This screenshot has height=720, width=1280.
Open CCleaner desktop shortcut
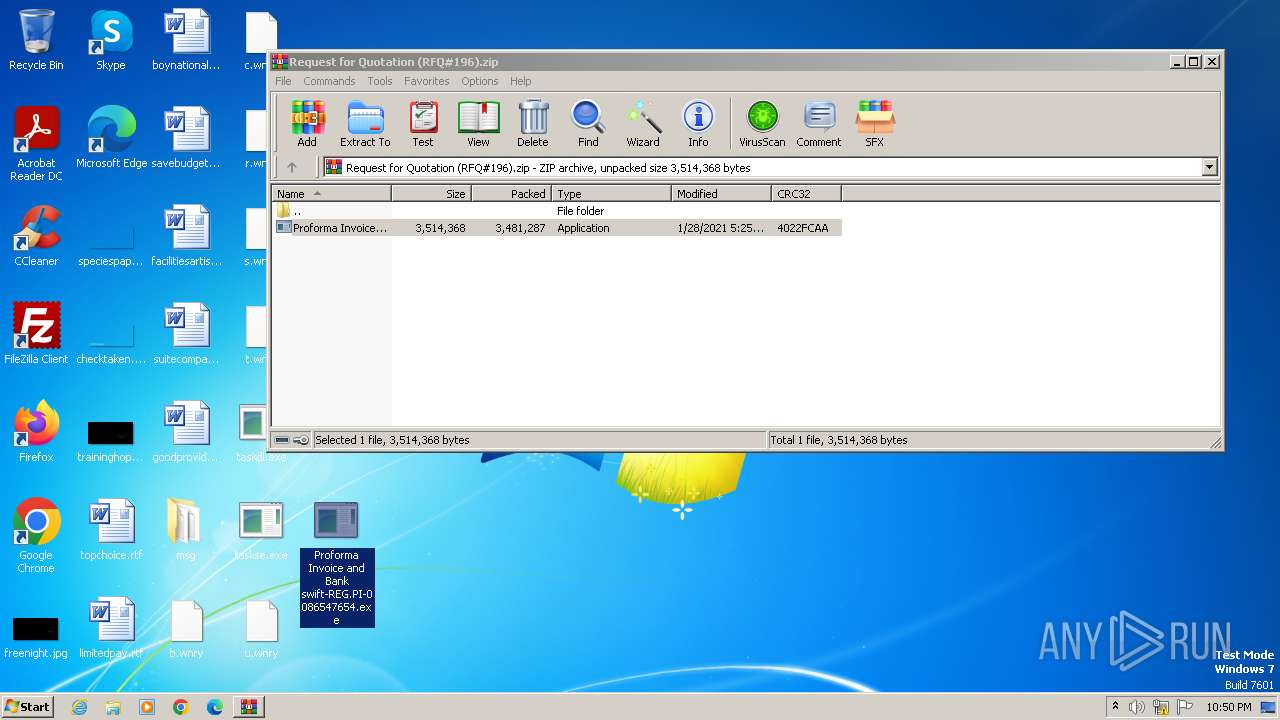pyautogui.click(x=36, y=236)
